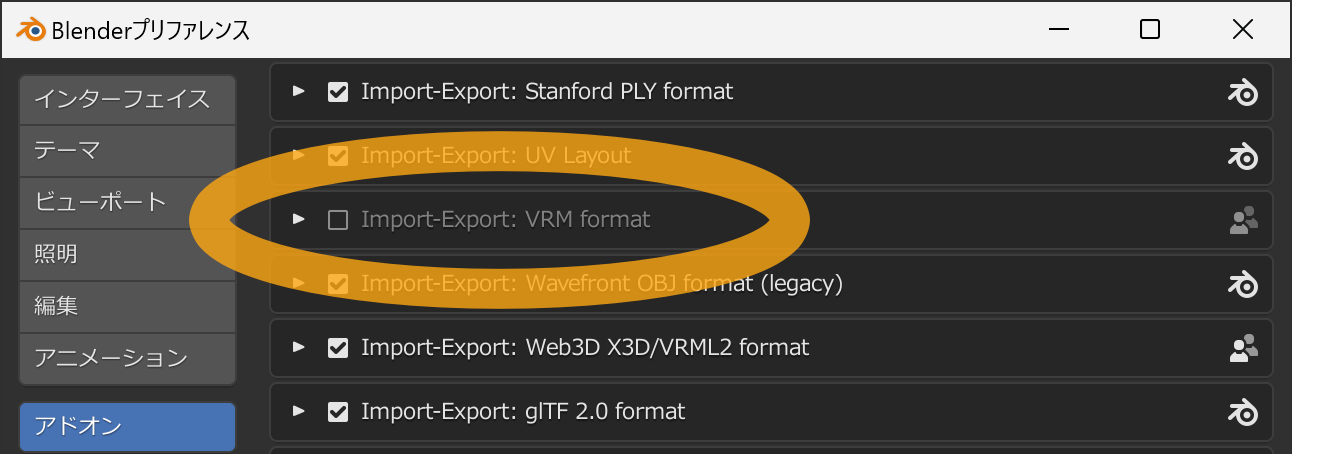The width and height of the screenshot is (1320, 456).
Task: Click the Blender logo on the UV Layout row
Action: 1242,156
